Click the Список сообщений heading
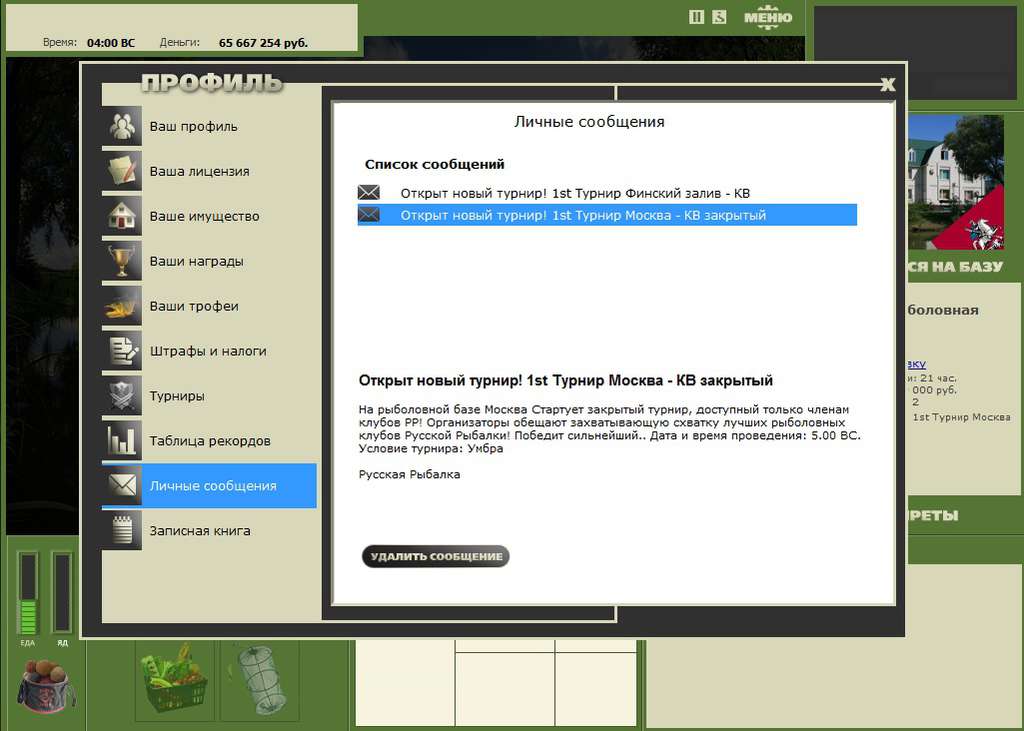1024x731 pixels. [x=434, y=164]
